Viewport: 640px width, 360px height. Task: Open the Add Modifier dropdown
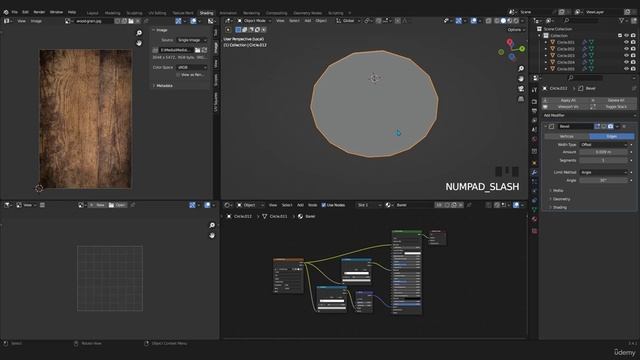tap(589, 116)
